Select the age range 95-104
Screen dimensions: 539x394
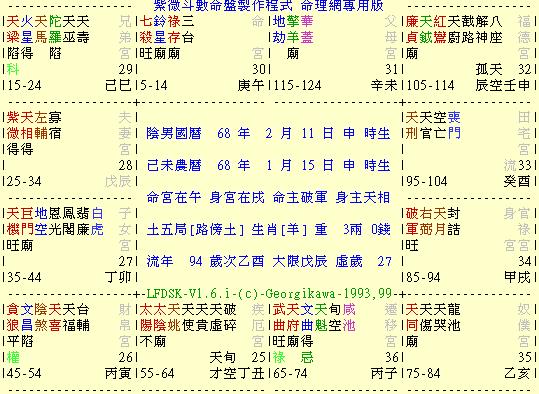[427, 181]
